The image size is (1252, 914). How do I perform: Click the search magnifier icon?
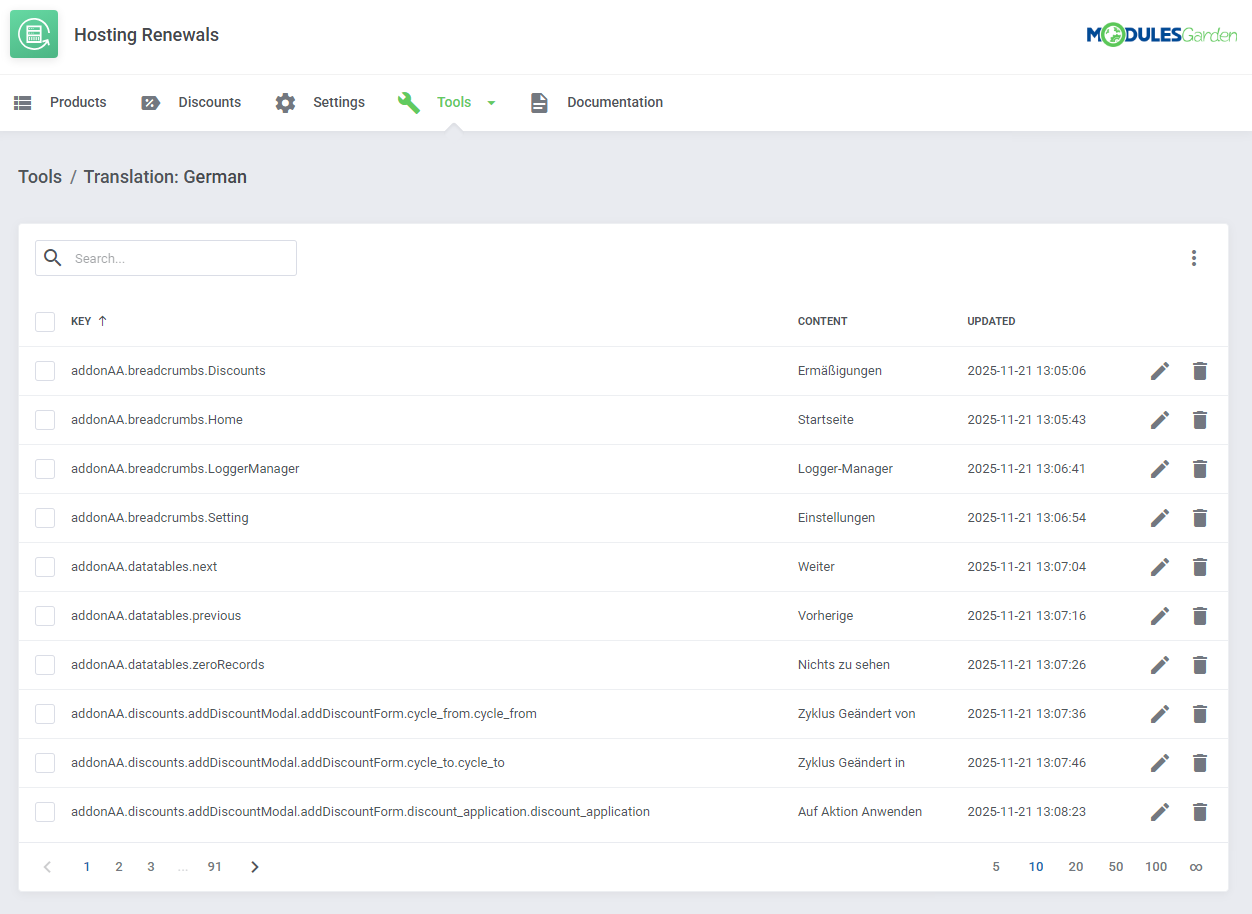pos(52,257)
